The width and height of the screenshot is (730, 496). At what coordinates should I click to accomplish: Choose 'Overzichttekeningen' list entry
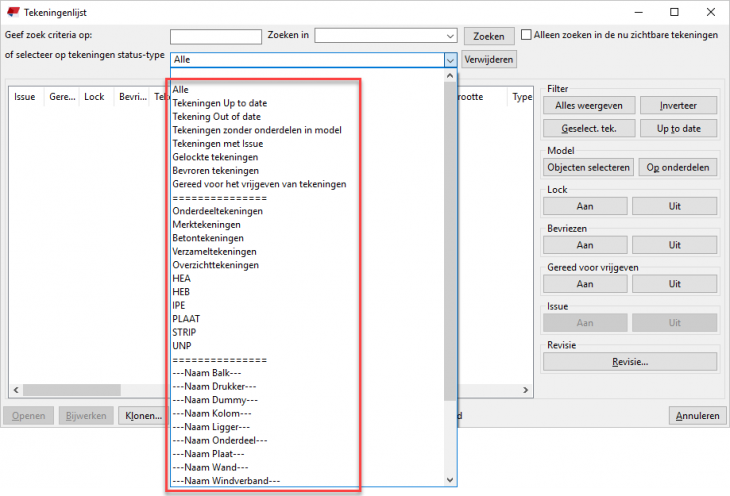click(x=216, y=265)
